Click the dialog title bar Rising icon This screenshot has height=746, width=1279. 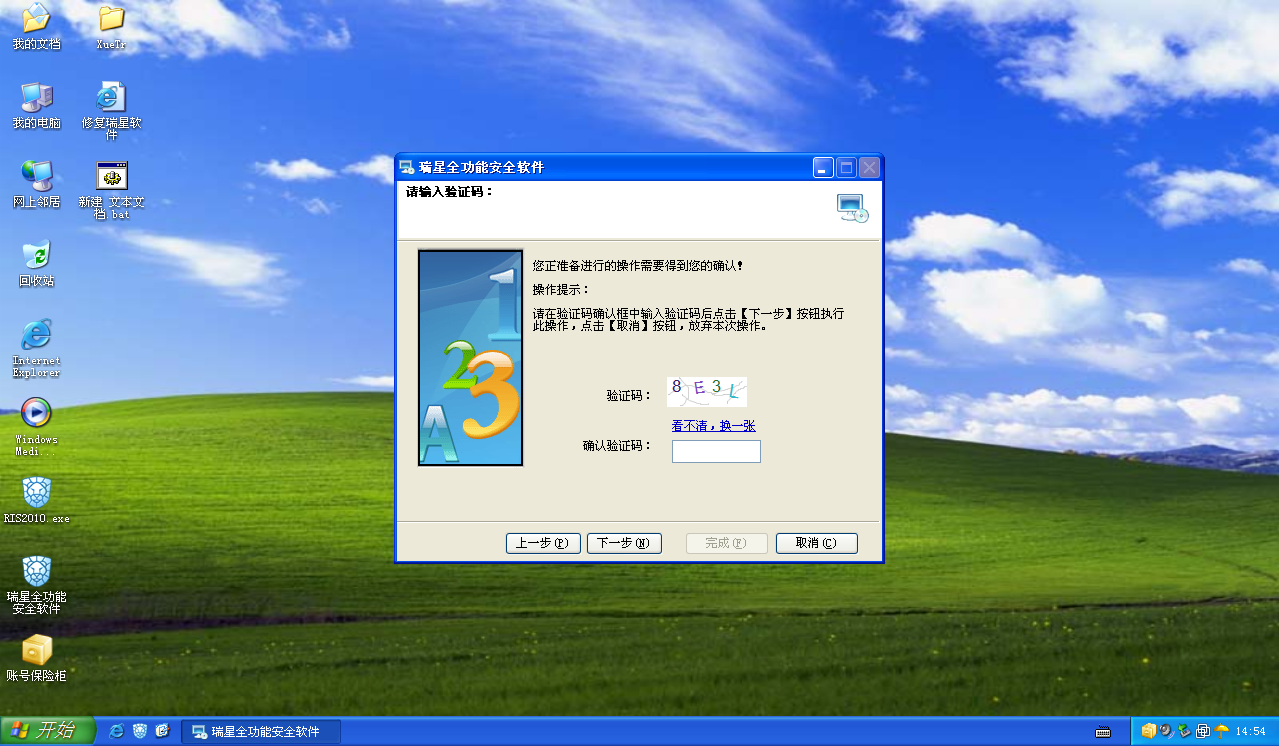pyautogui.click(x=407, y=167)
